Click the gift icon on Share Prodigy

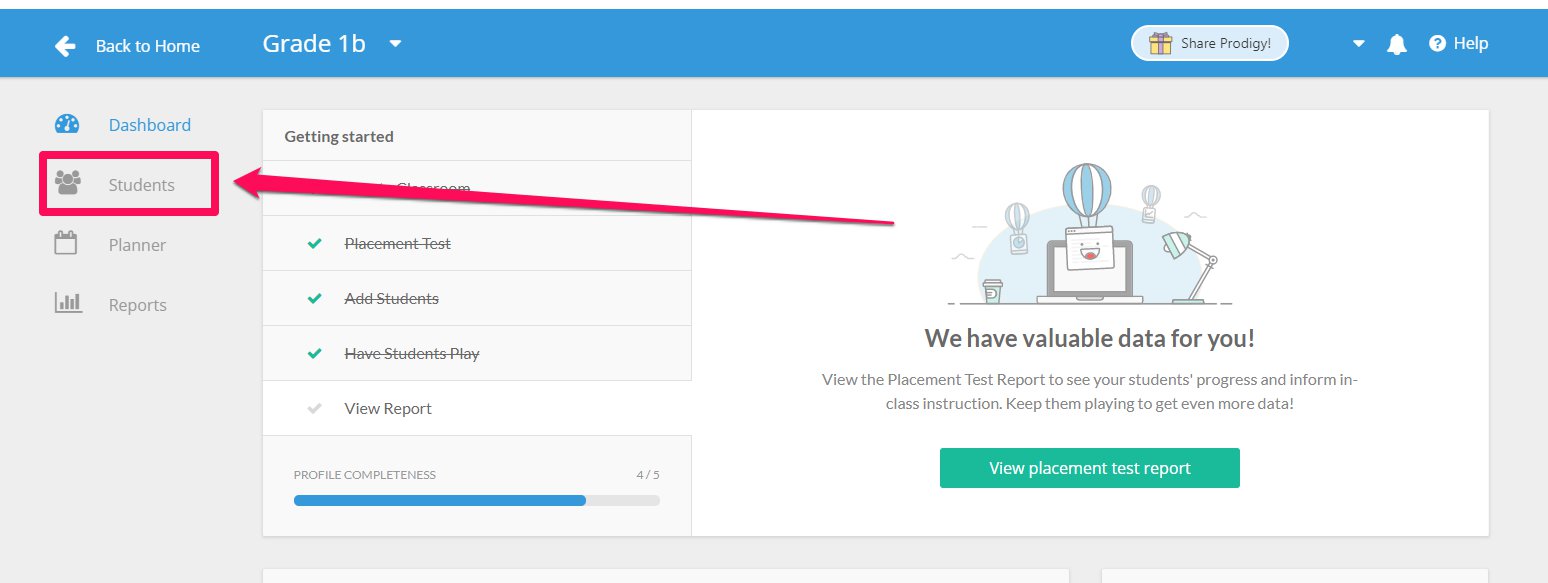(x=1160, y=43)
